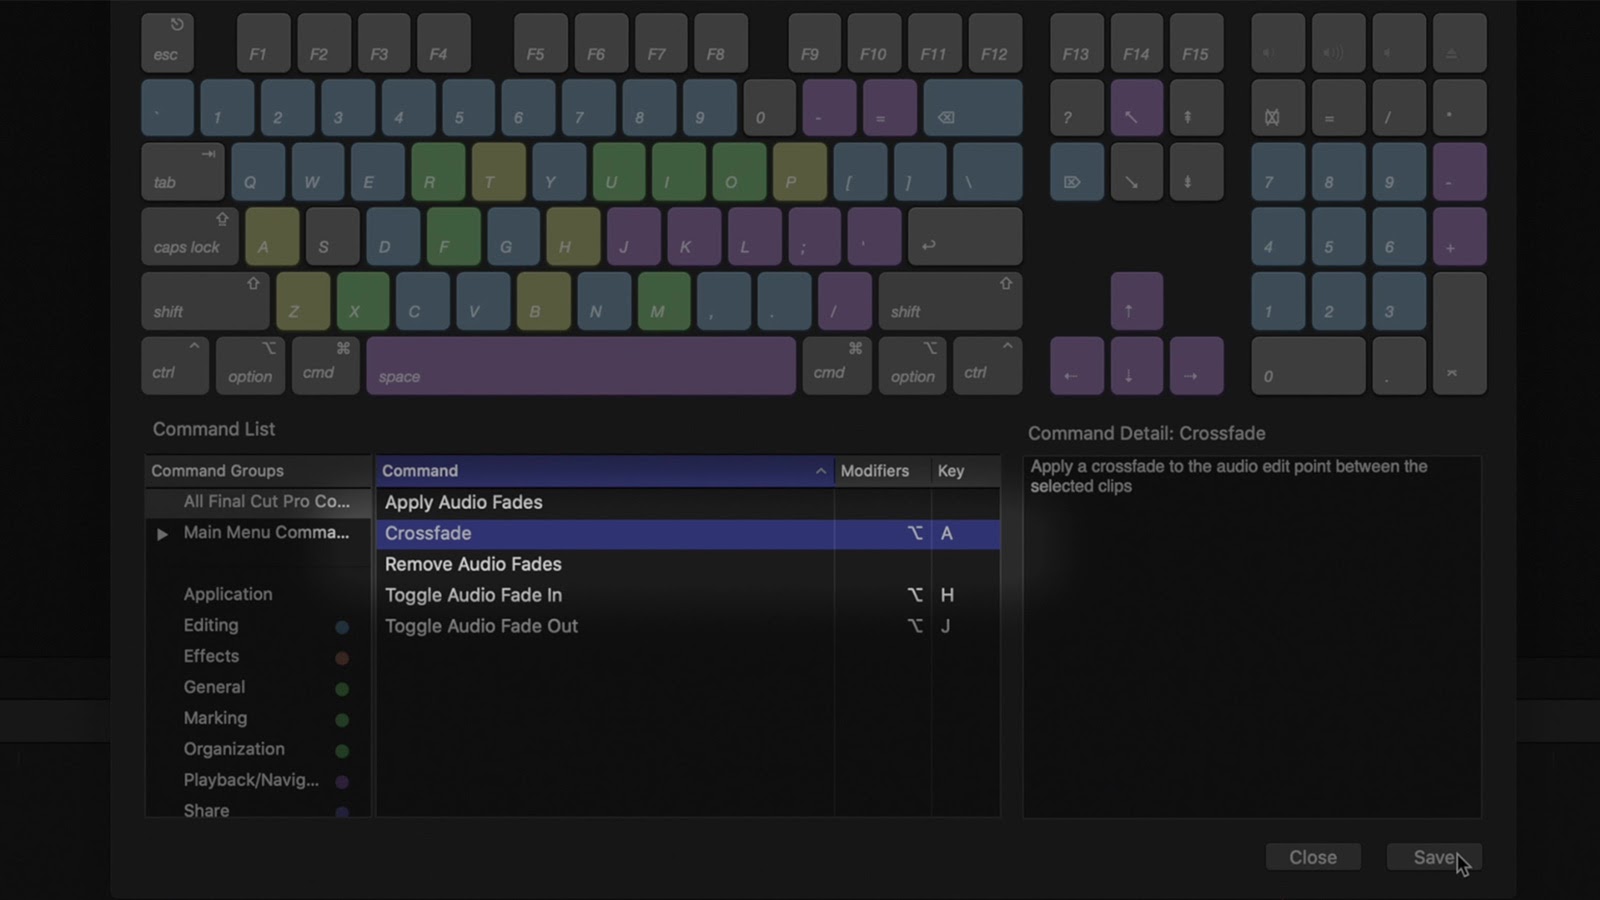Click the Key column header
Screen dimensions: 1600x900
(966, 471)
